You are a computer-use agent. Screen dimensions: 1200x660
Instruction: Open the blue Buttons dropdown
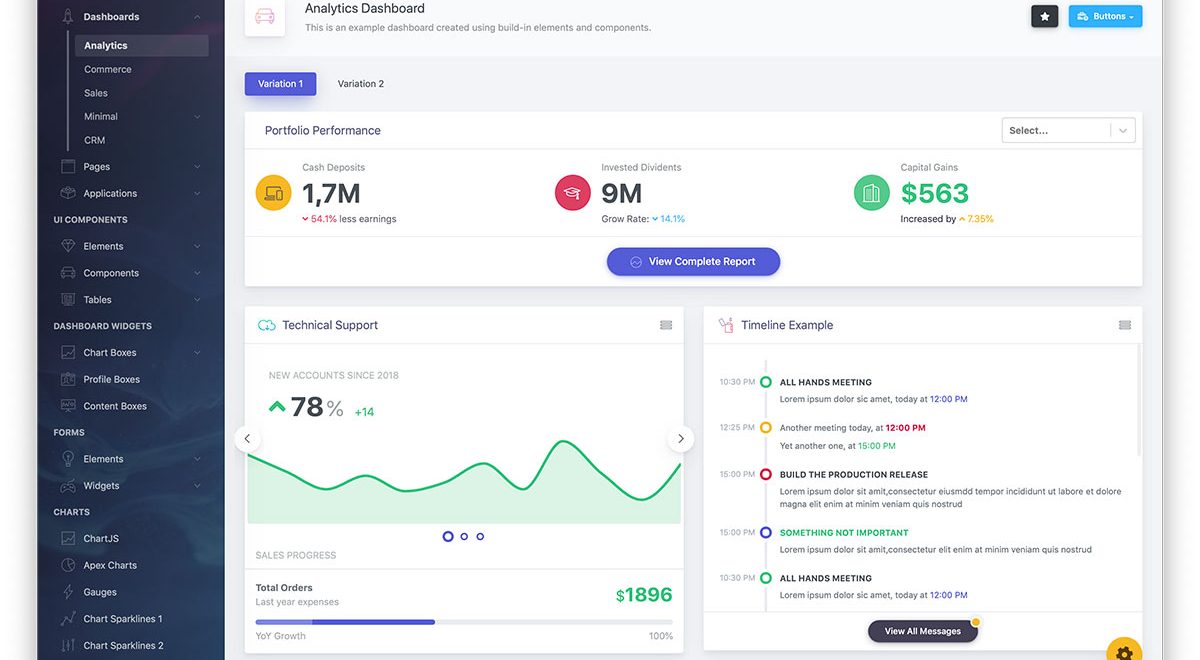pyautogui.click(x=1105, y=16)
